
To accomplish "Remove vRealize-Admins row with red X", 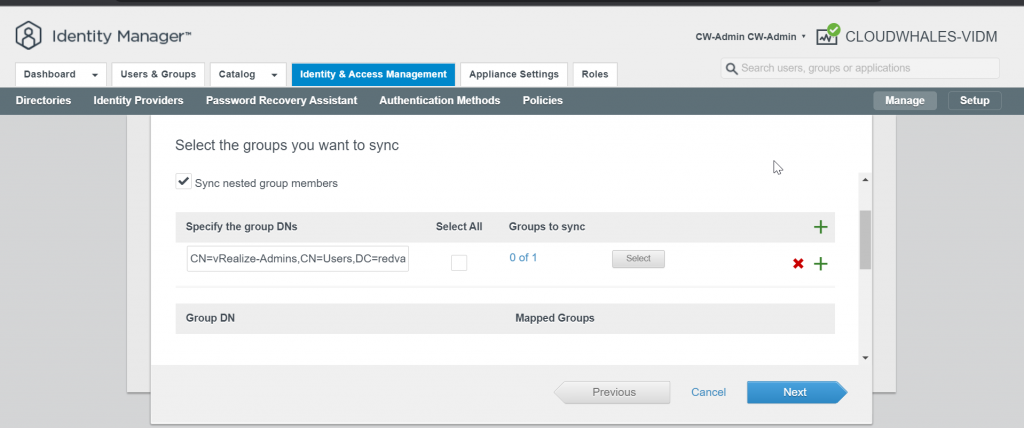I will (798, 264).
